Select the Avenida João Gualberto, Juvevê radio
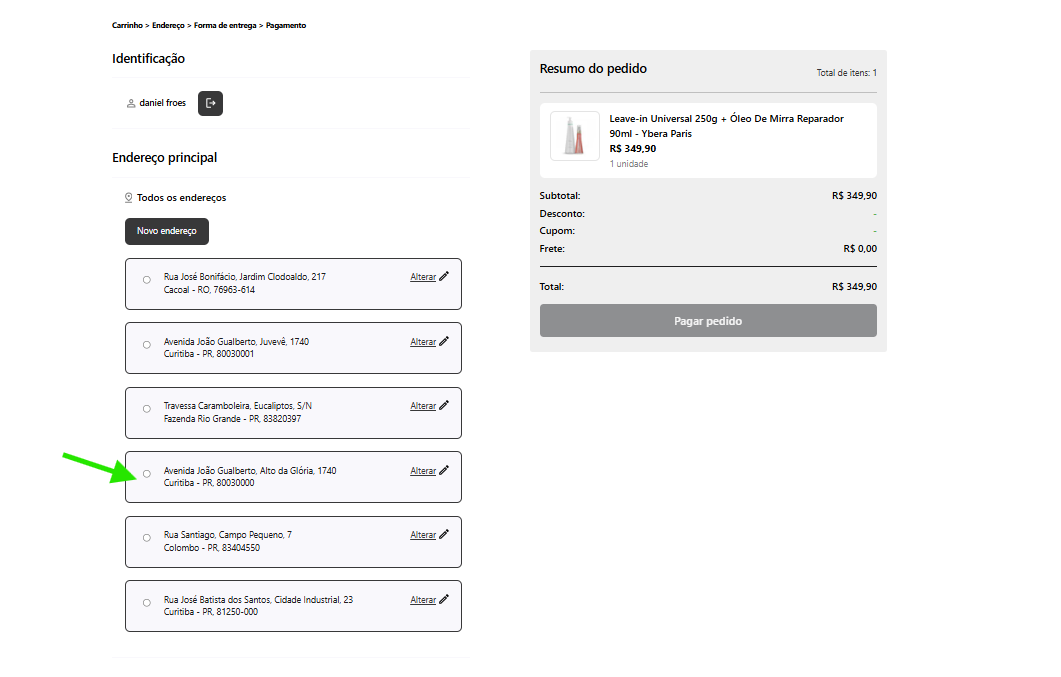Image resolution: width=1061 pixels, height=677 pixels. (147, 345)
